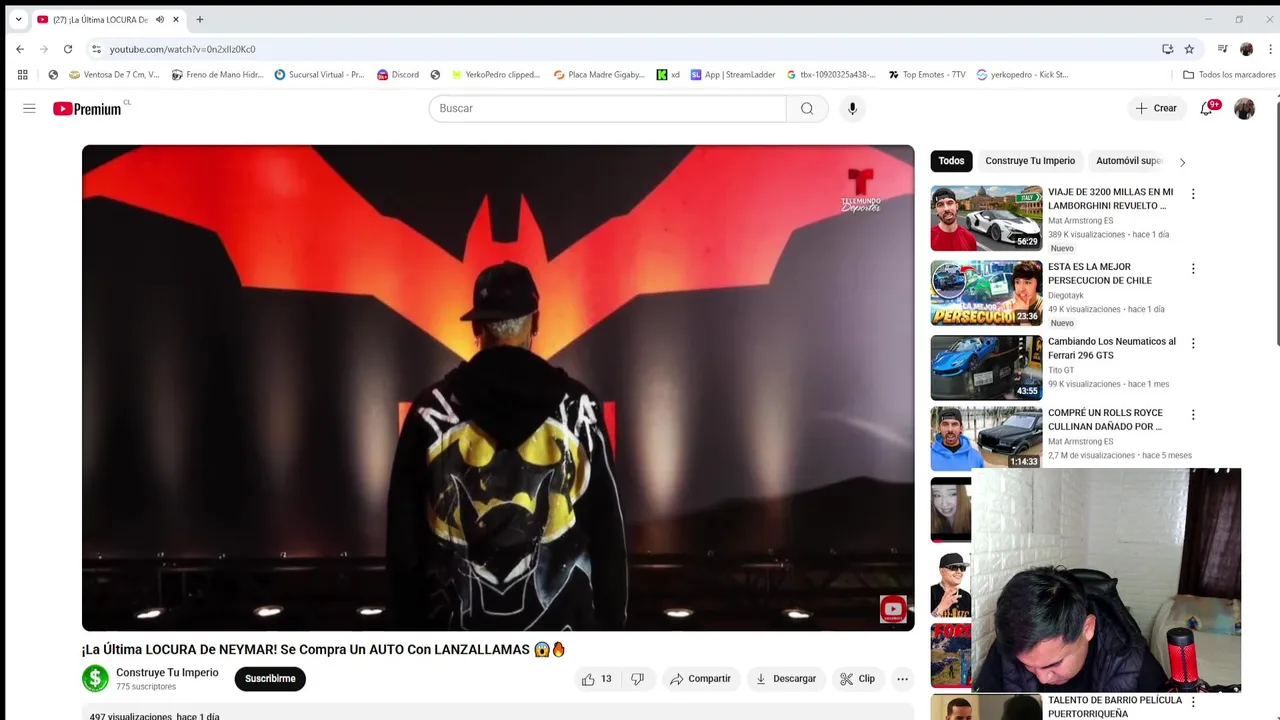Open YouTube notifications bell
The image size is (1280, 720).
pos(1207,108)
